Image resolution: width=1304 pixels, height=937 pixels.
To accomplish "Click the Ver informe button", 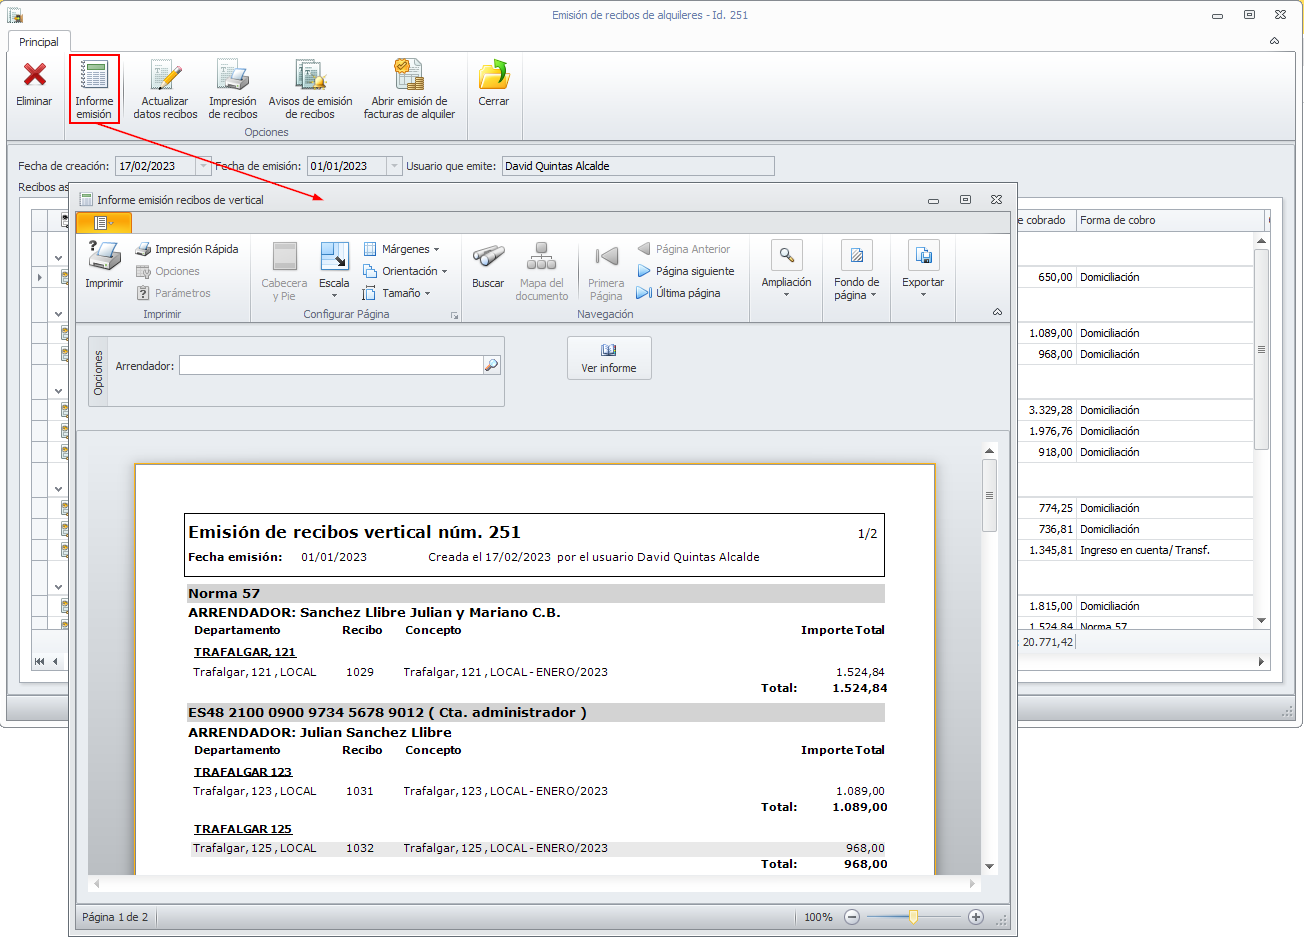I will 609,358.
